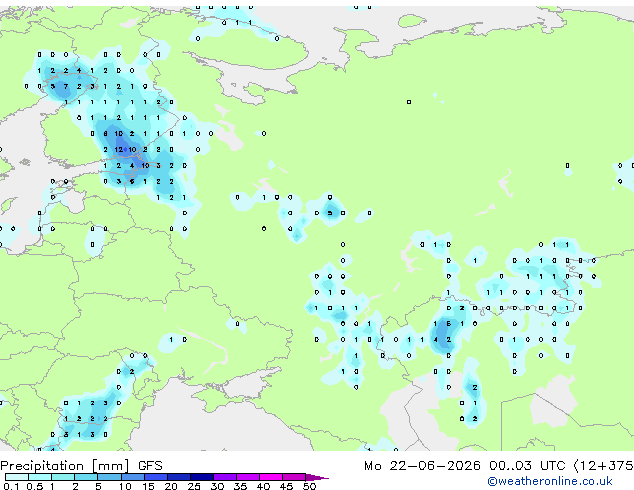Click the 'GFS' model label
Viewport: 634px width, 490px height.
click(x=150, y=466)
